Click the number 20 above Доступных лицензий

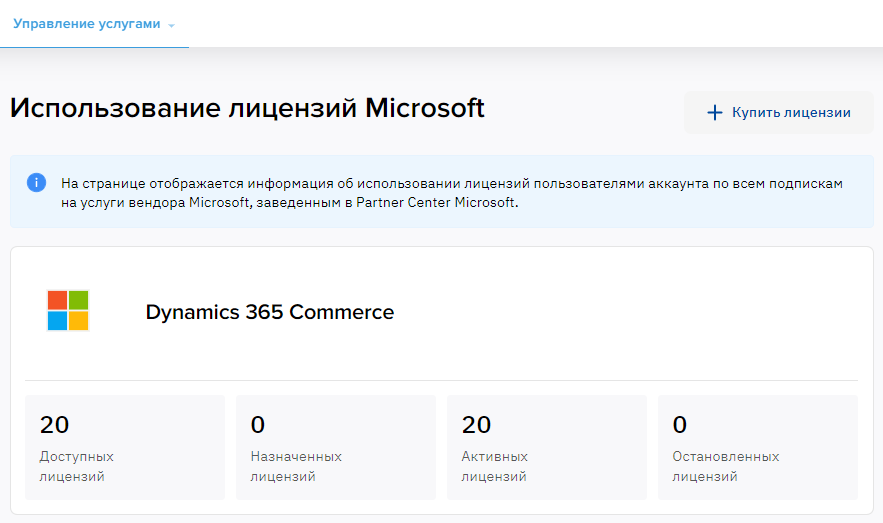tap(55, 424)
